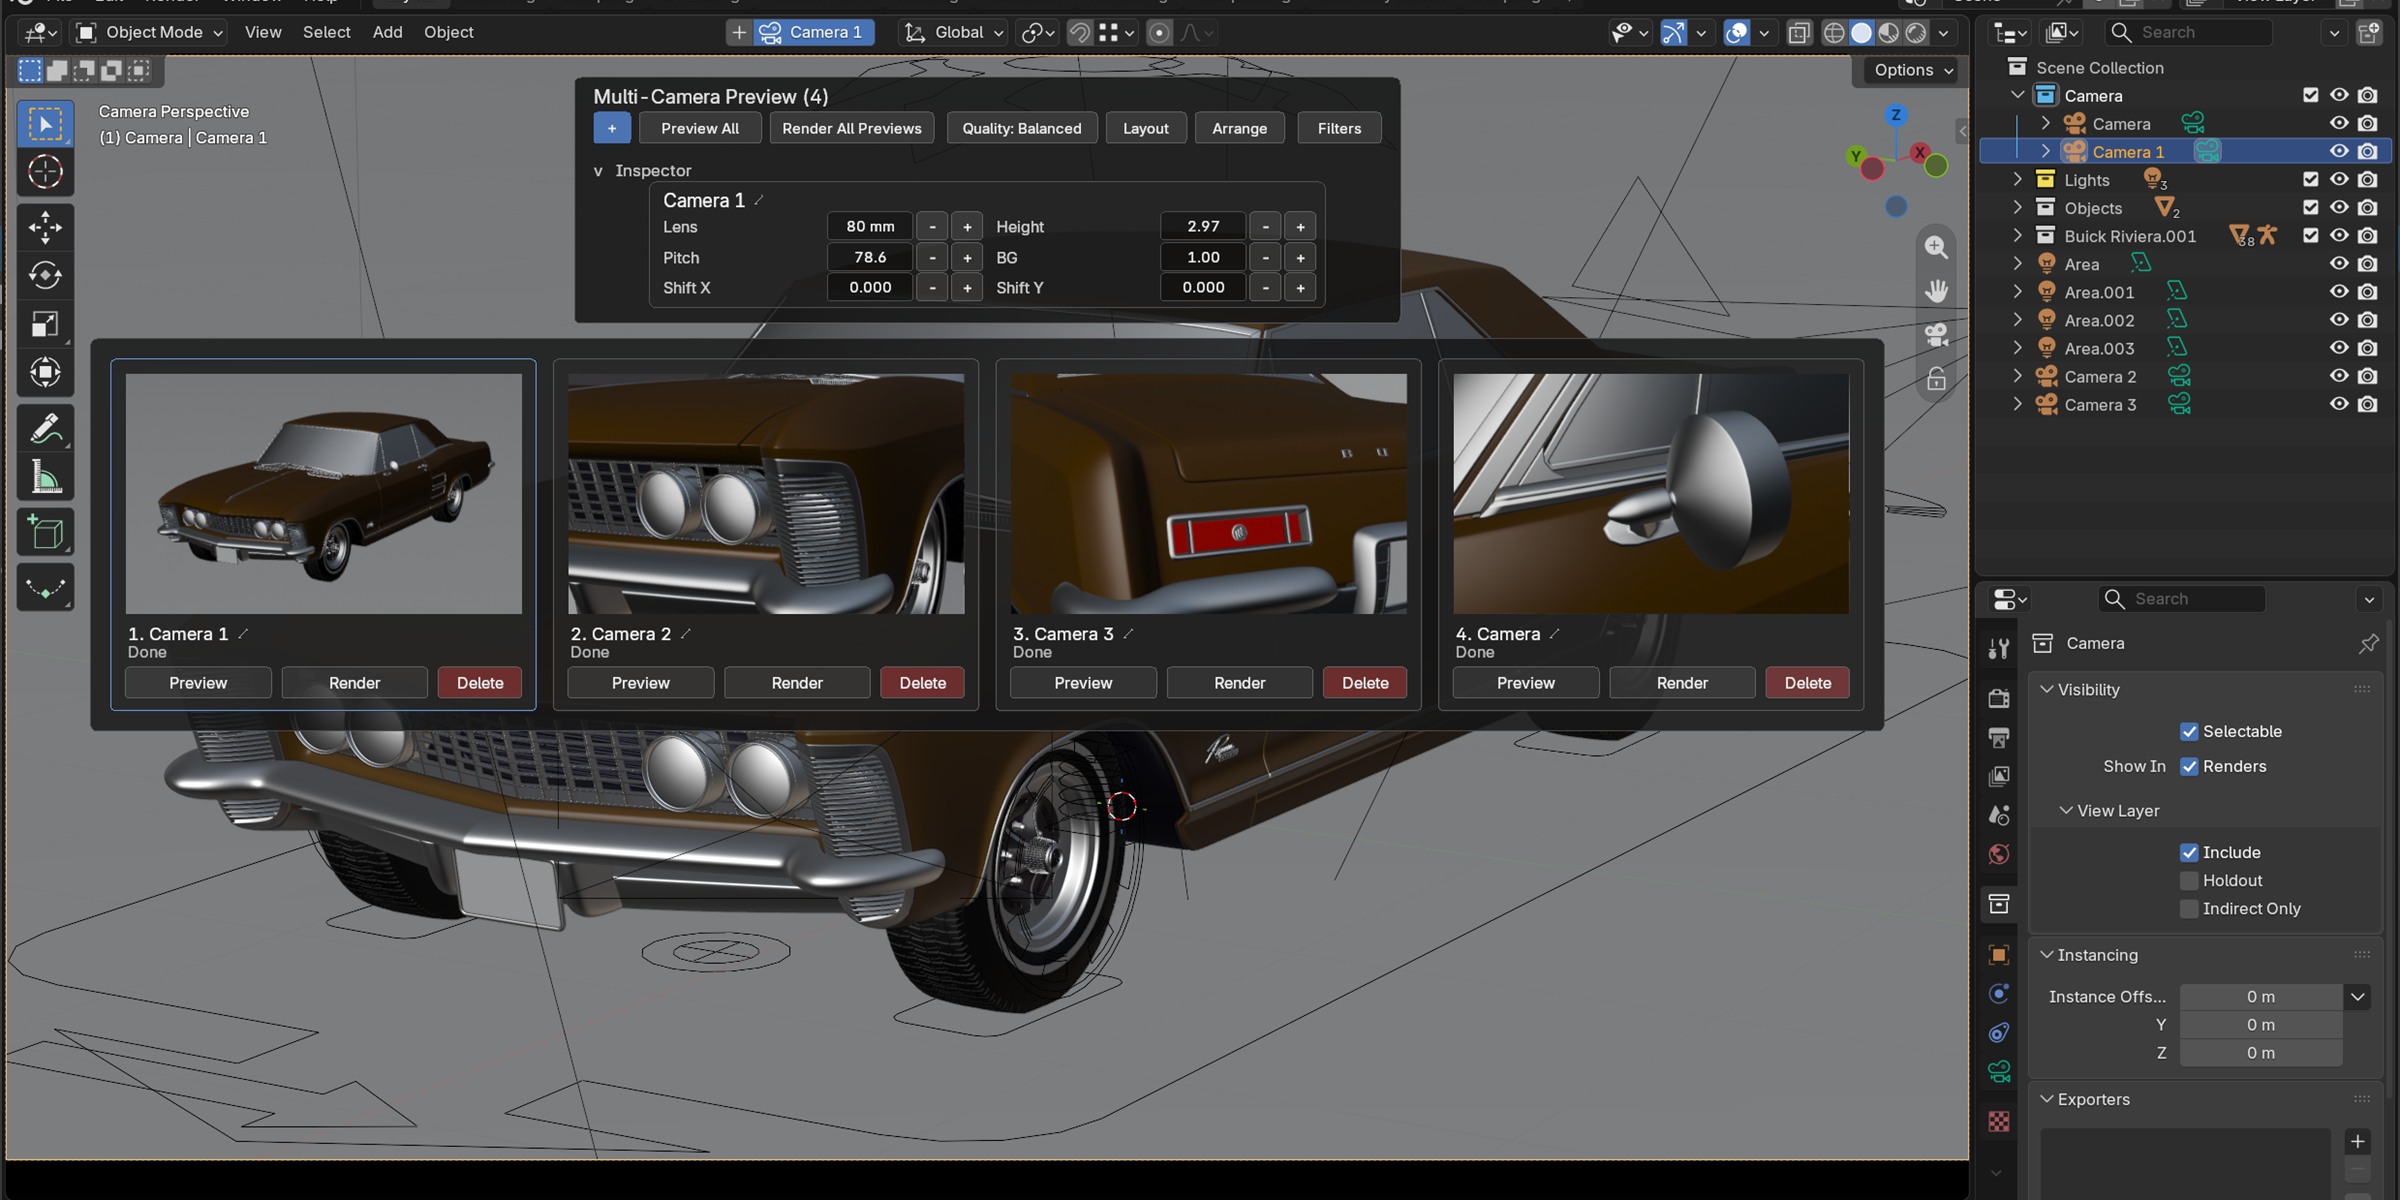2400x1200 pixels.
Task: Click the Render All Previews button
Action: [852, 128]
